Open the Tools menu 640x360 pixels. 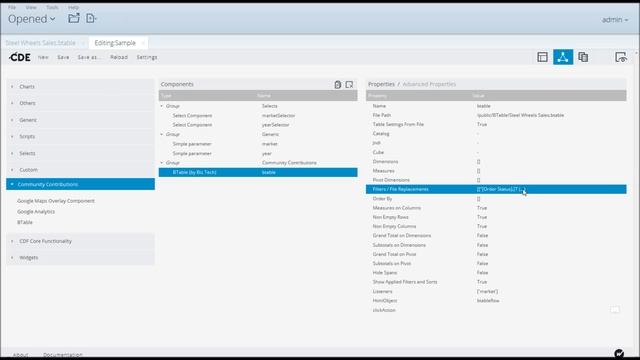click(x=52, y=7)
